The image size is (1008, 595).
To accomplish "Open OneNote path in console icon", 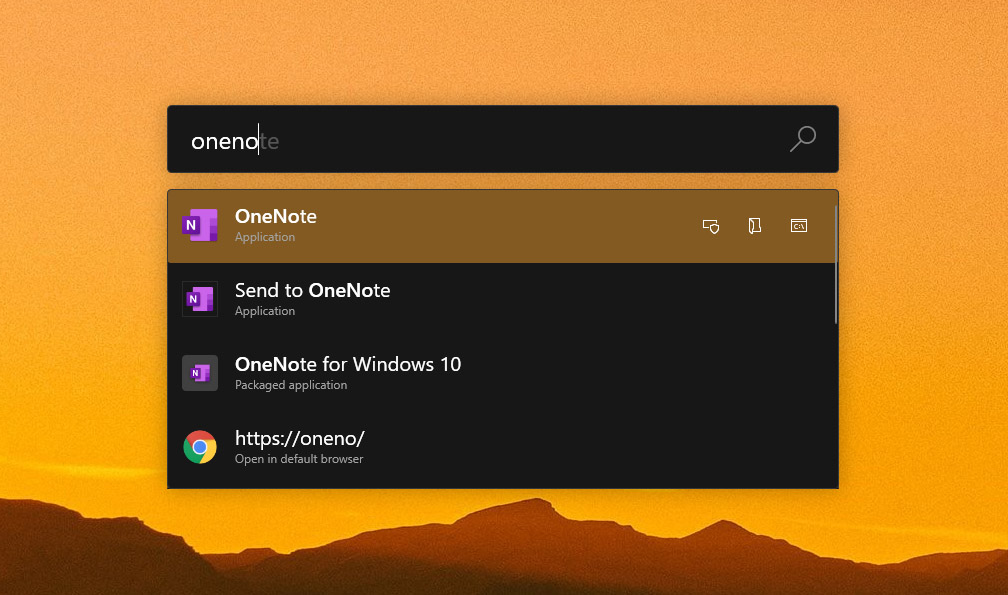I will pyautogui.click(x=798, y=226).
